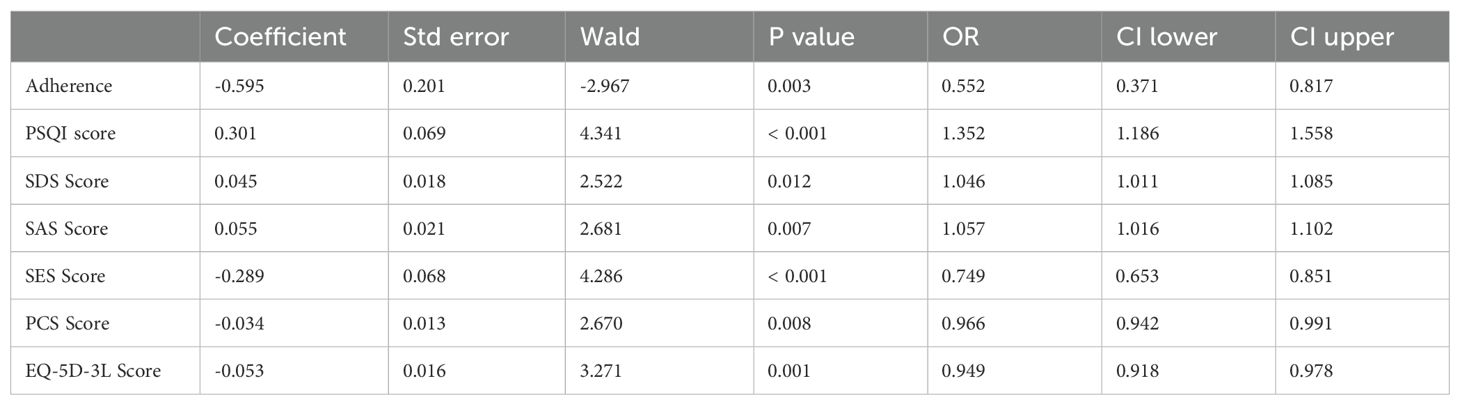This screenshot has height=405, width=1460.
Task: Select the Std error column header
Action: coord(456,37)
